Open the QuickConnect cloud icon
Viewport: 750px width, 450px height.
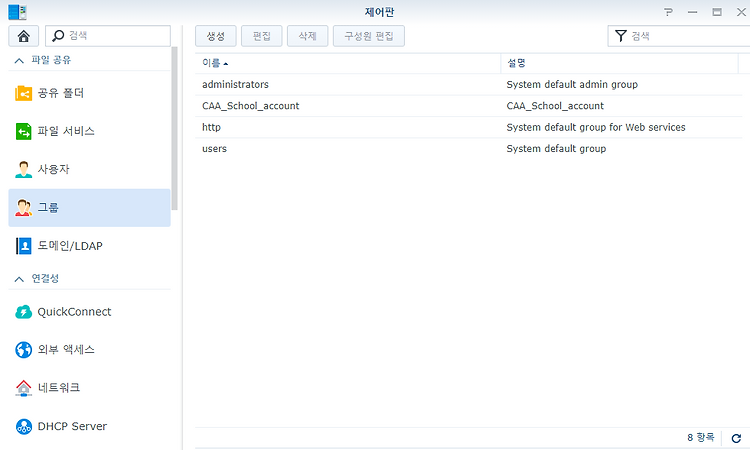click(23, 312)
